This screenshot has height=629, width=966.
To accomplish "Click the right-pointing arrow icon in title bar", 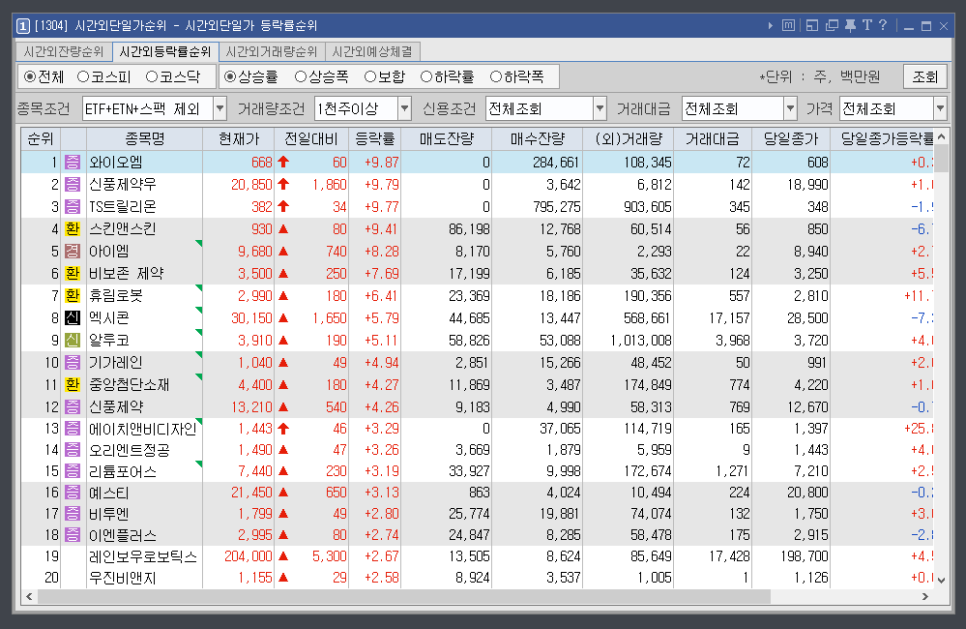I will 770,26.
